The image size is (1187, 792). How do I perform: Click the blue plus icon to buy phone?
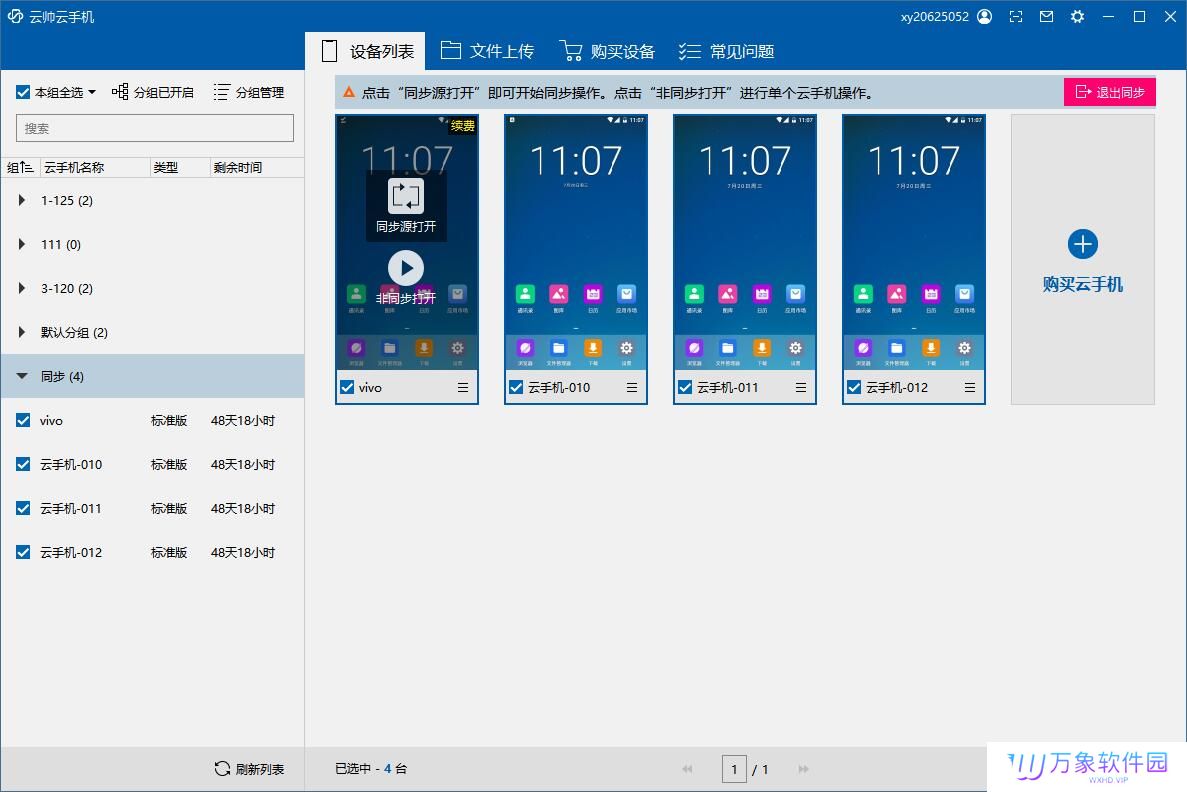[x=1083, y=244]
